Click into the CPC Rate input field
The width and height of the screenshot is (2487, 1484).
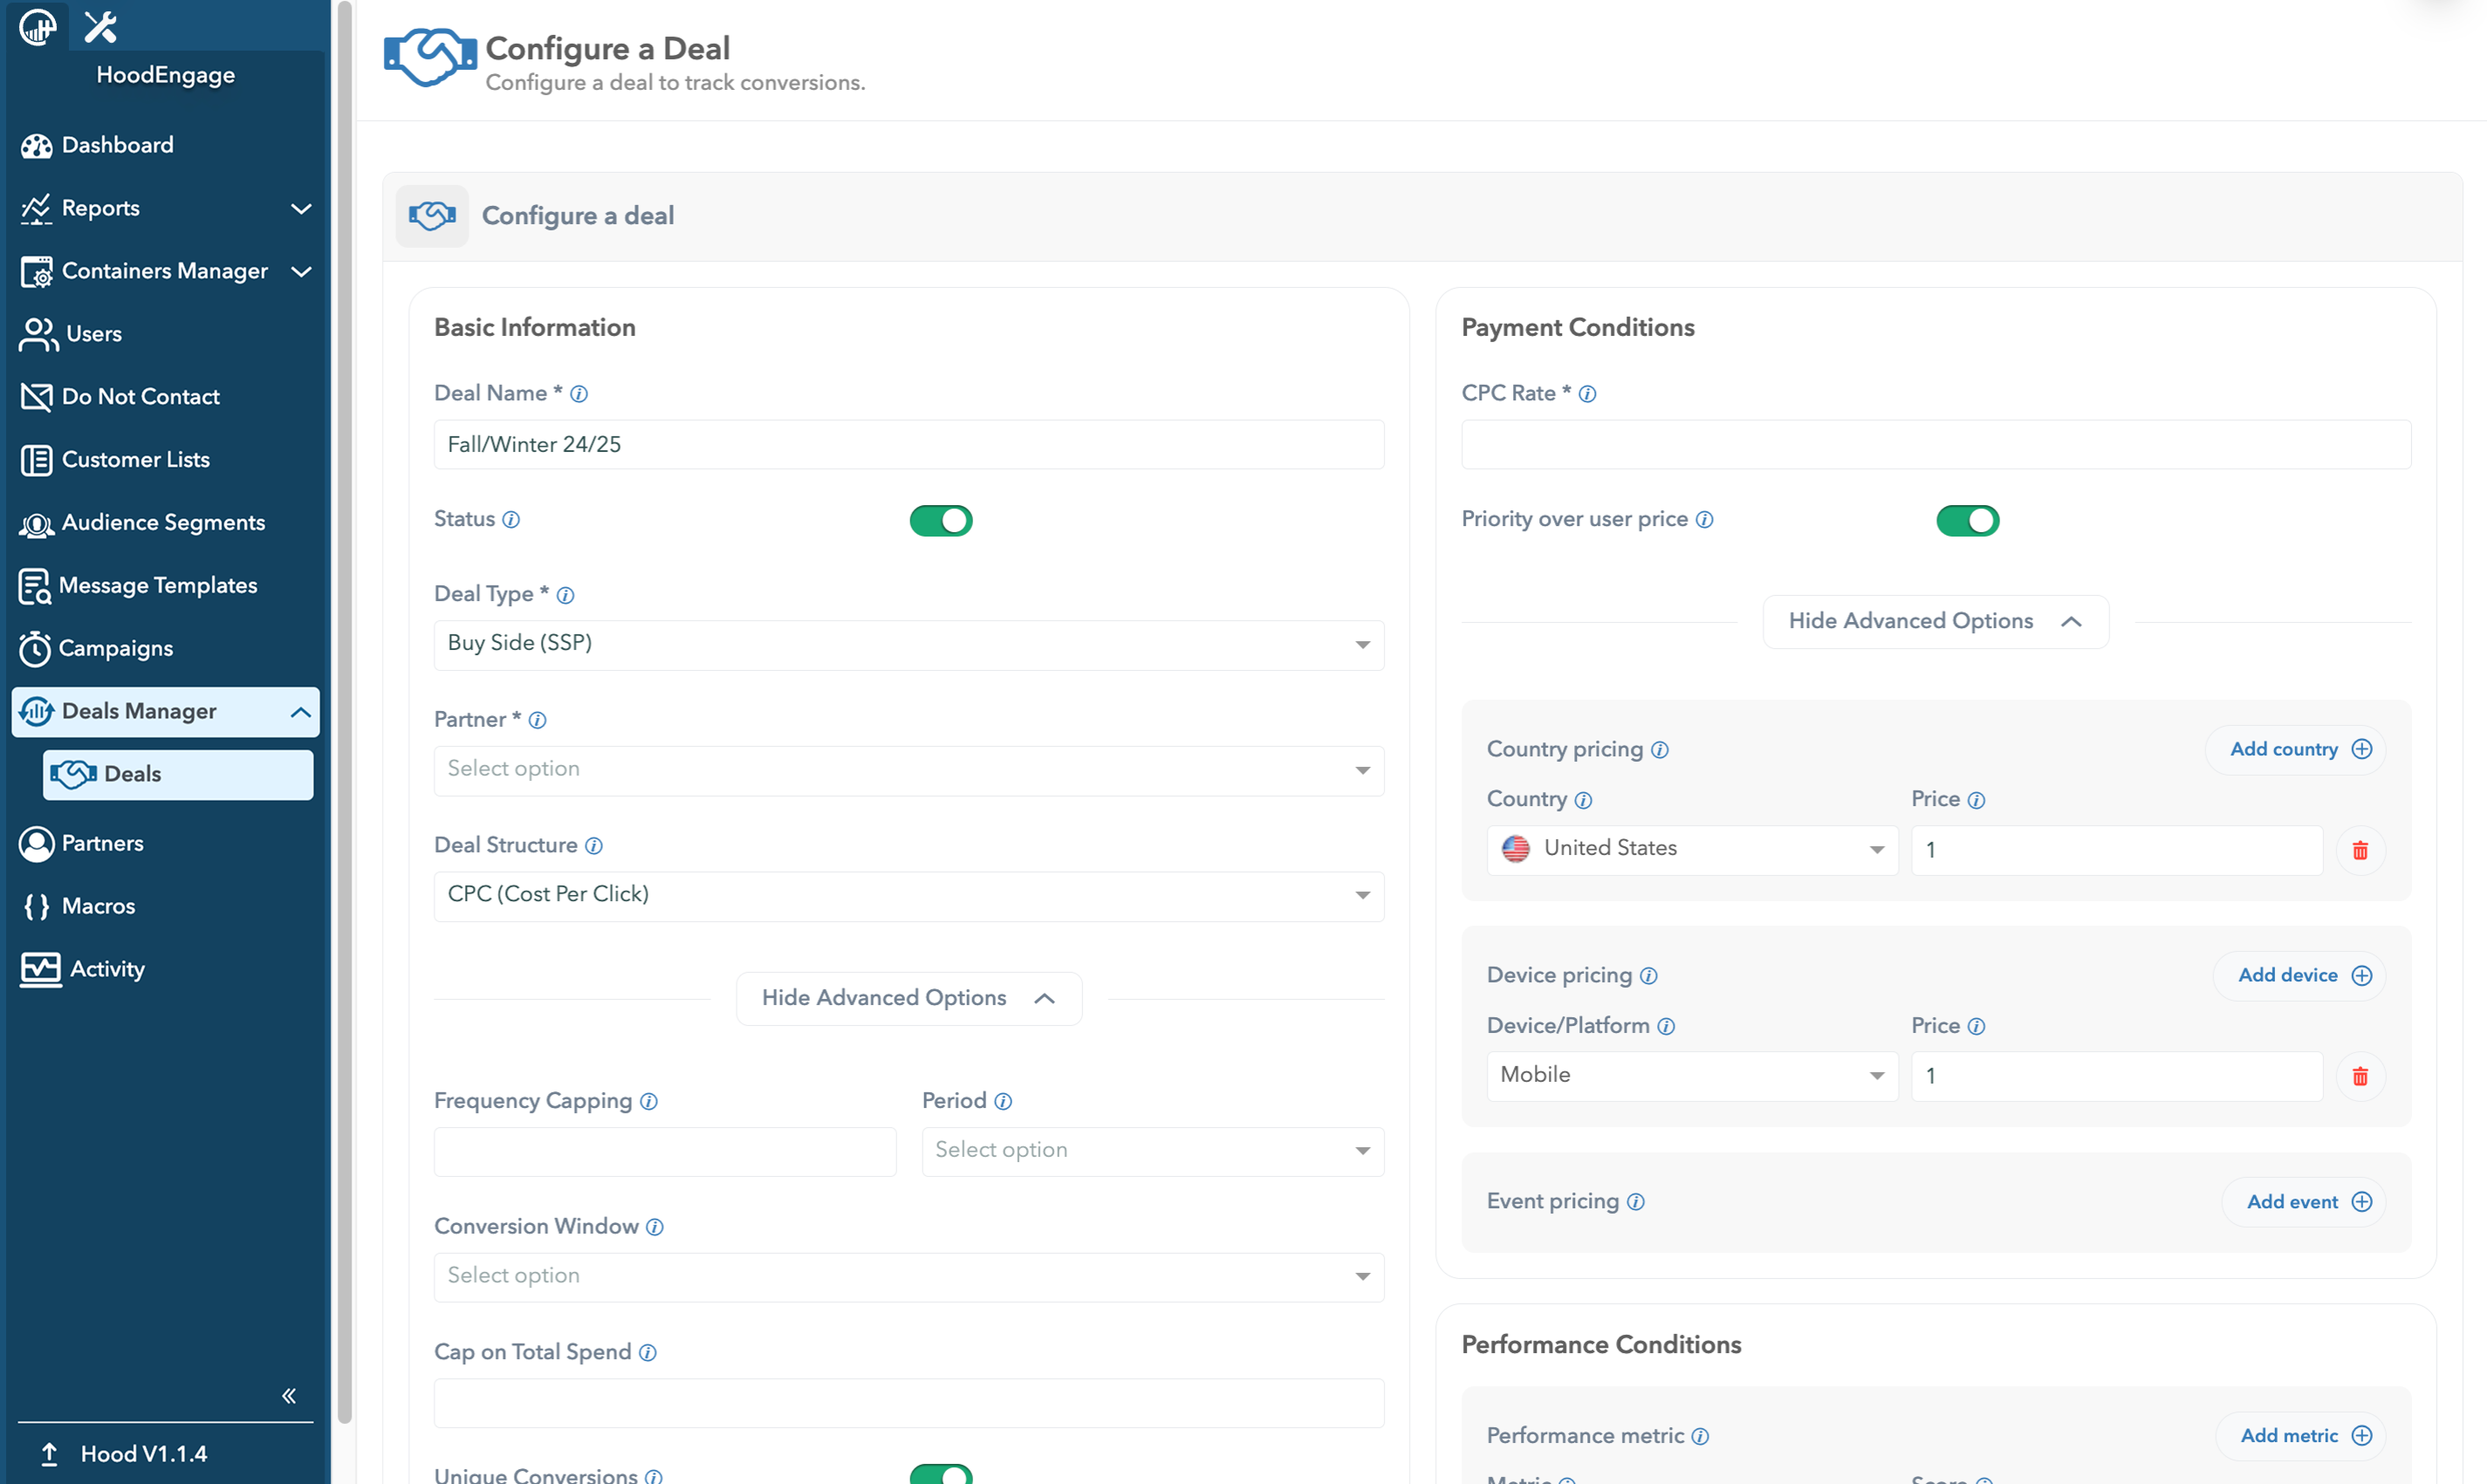[1935, 444]
